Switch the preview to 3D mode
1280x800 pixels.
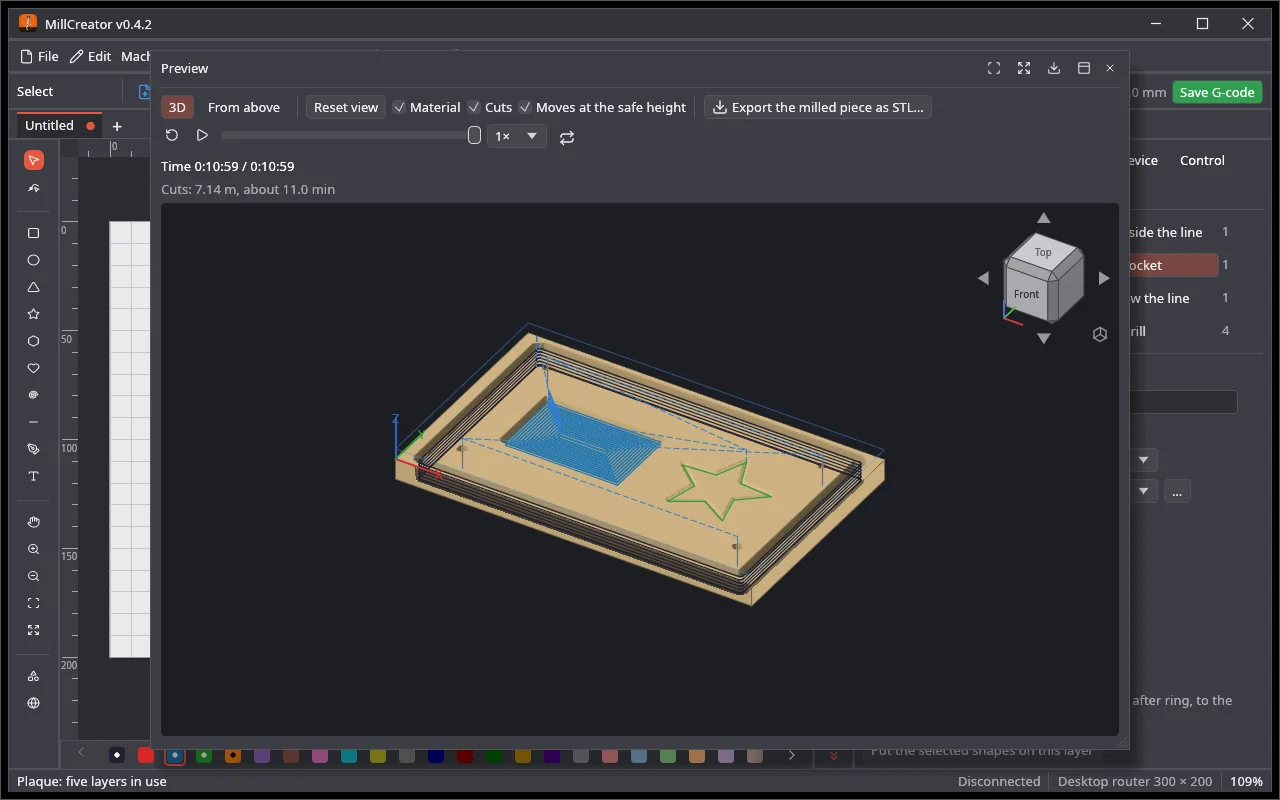click(x=177, y=107)
